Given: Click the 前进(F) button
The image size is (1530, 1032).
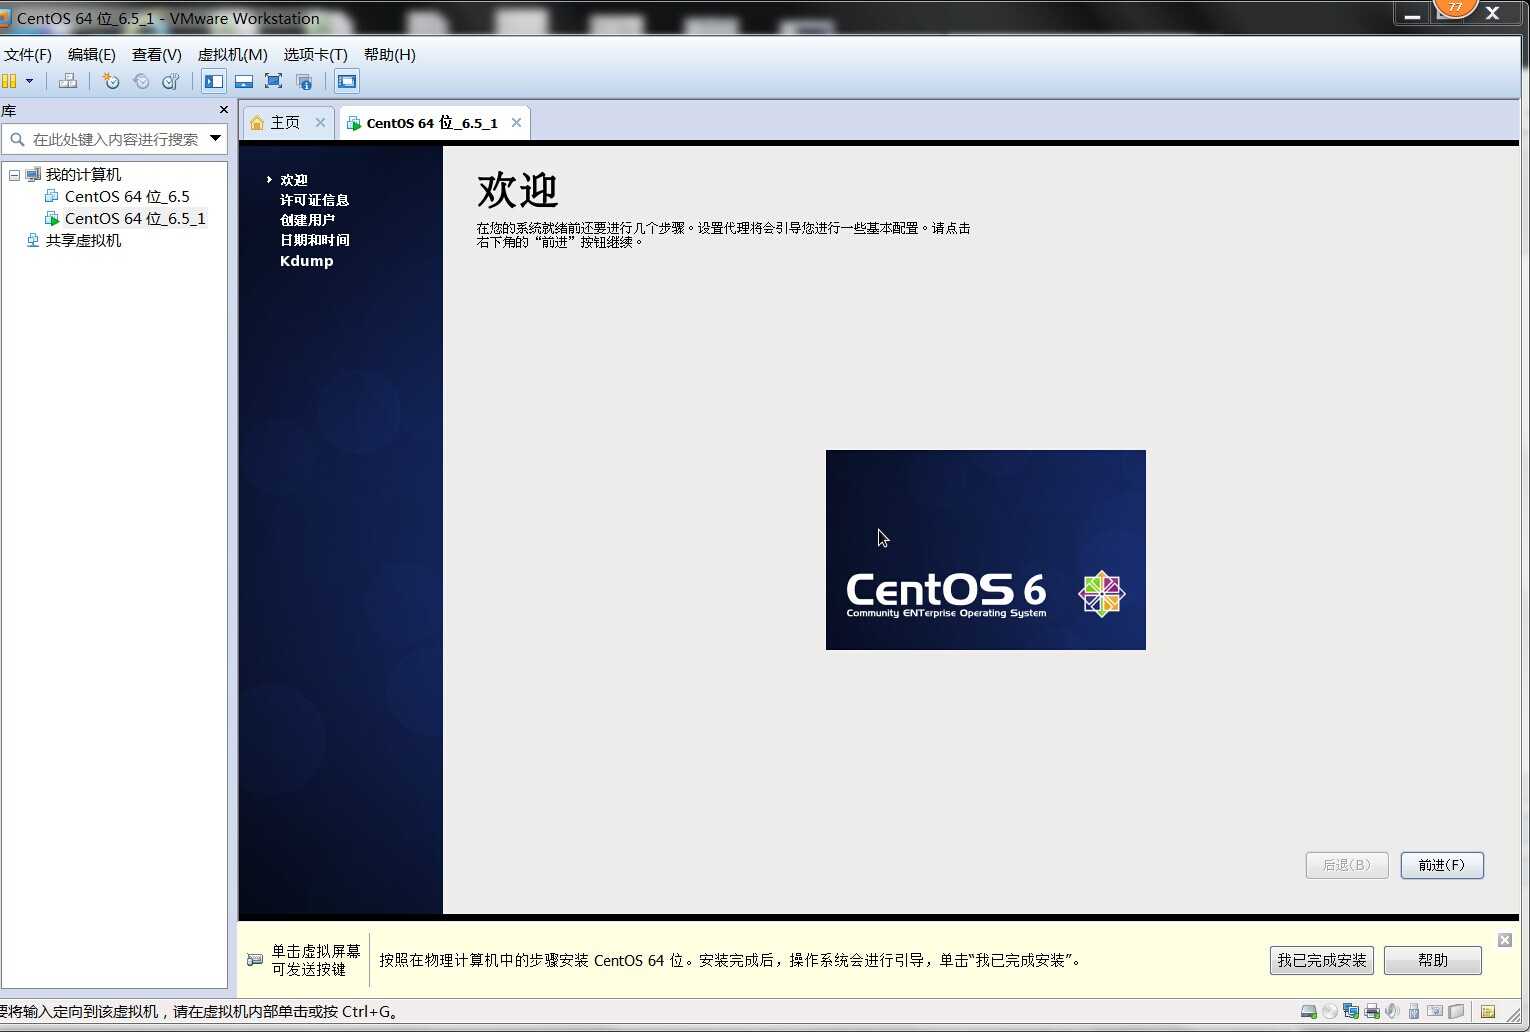Looking at the screenshot, I should pos(1442,865).
